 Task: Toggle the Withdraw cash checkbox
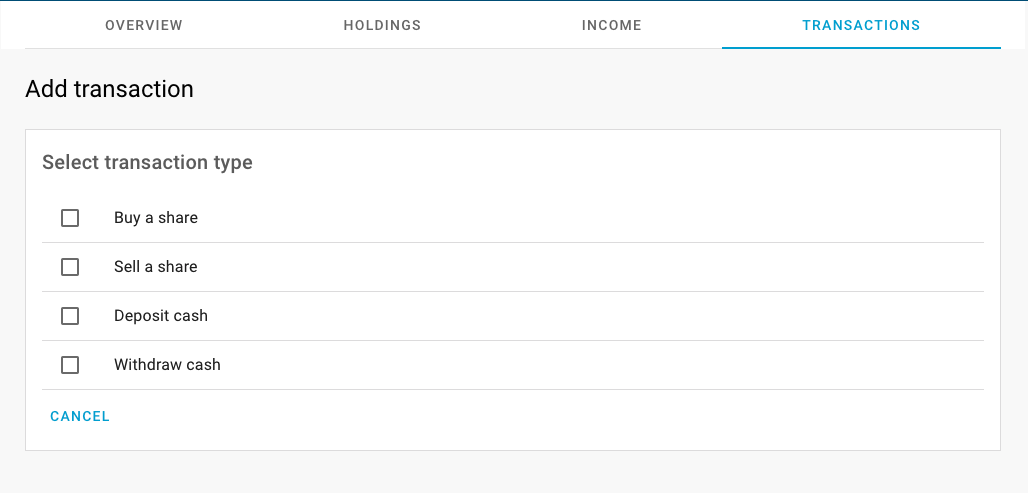[x=70, y=365]
